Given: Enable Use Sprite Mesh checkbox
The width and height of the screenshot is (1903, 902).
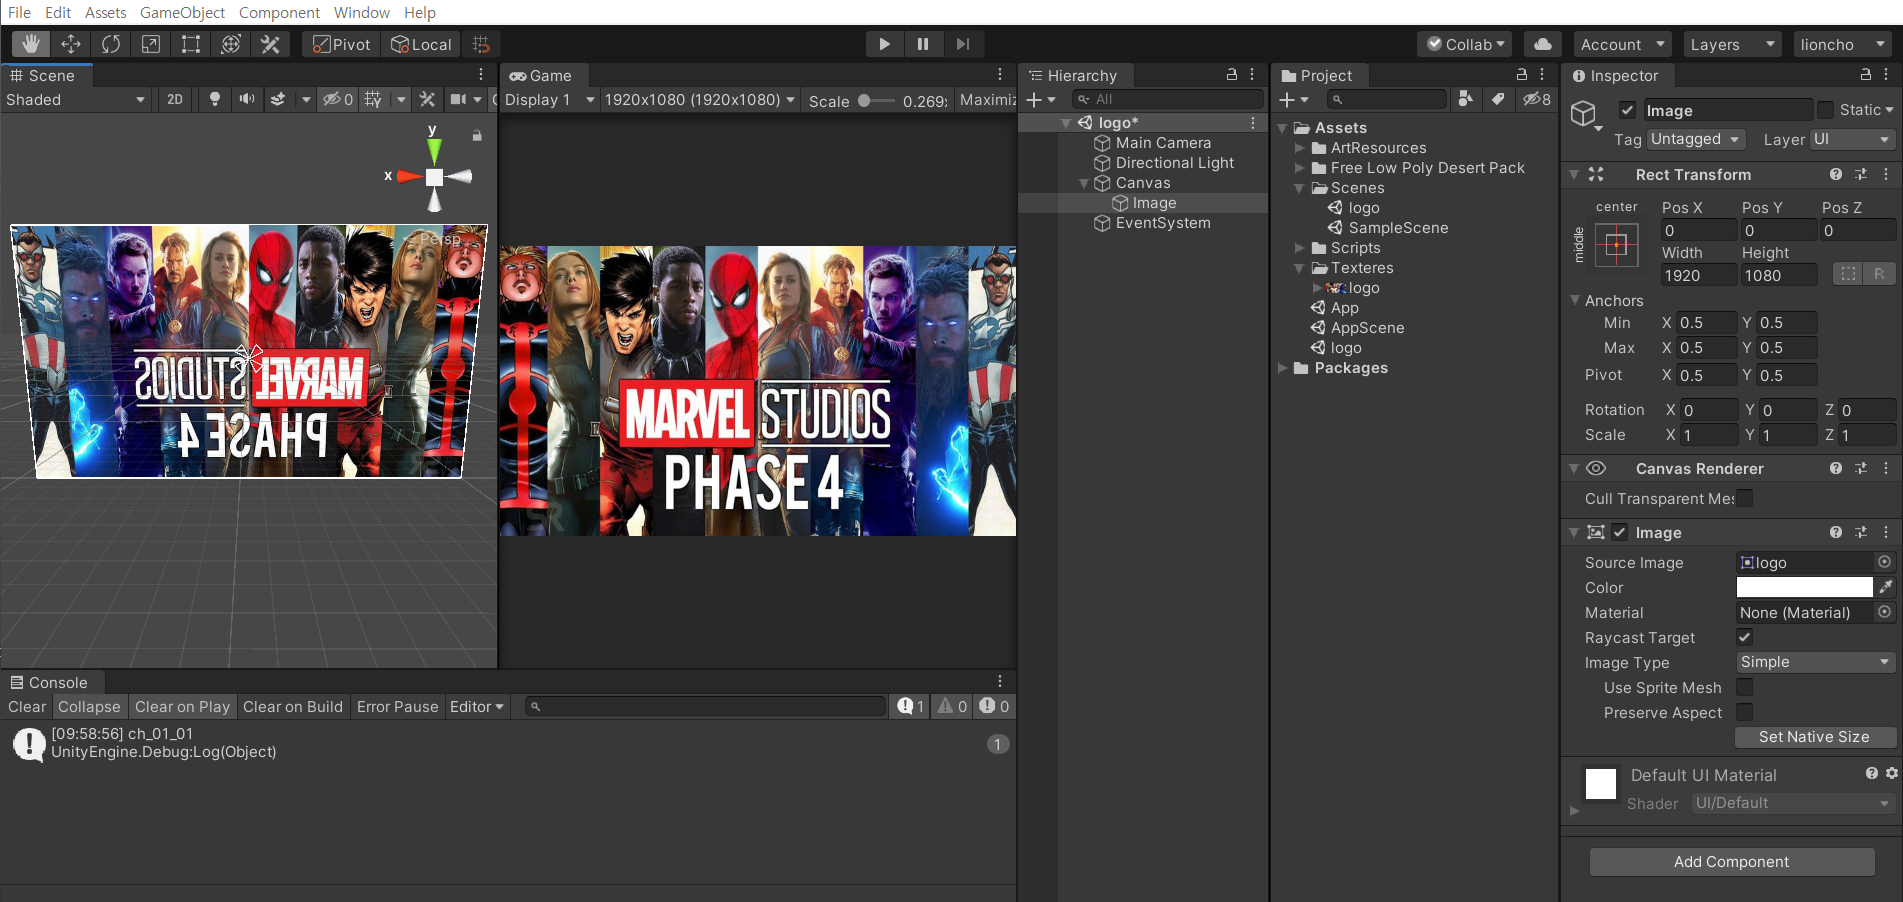Looking at the screenshot, I should [1744, 687].
